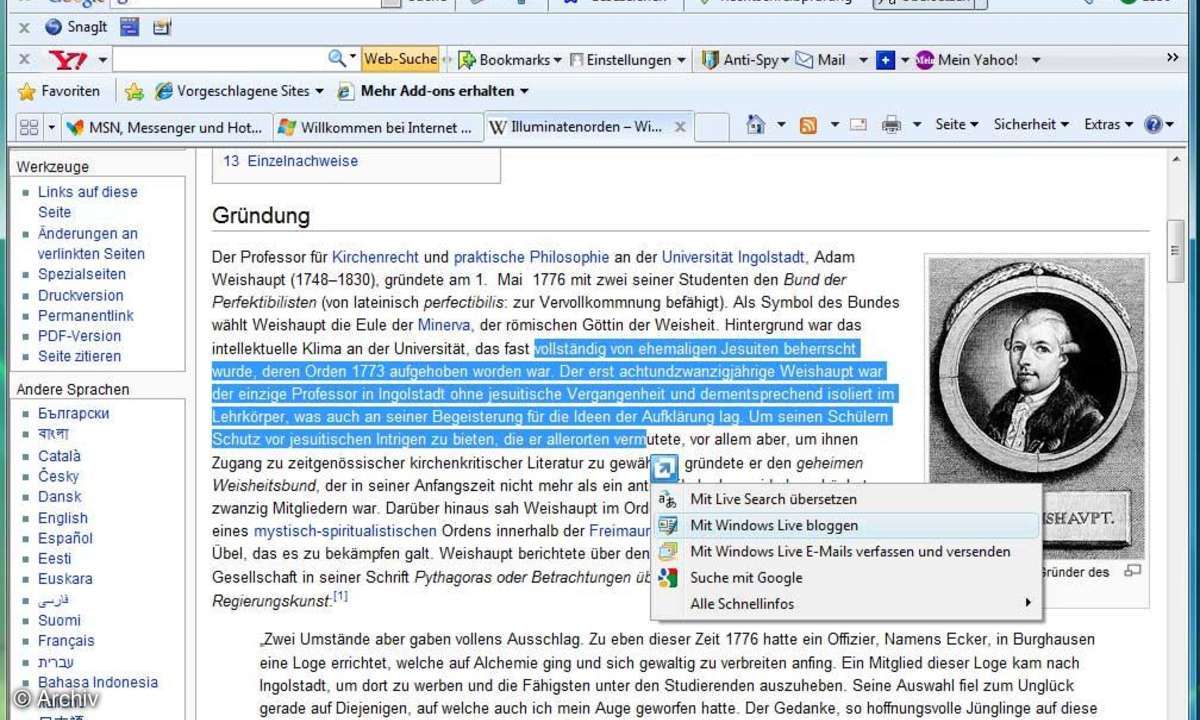Open the praktische Philosophie link

531,257
